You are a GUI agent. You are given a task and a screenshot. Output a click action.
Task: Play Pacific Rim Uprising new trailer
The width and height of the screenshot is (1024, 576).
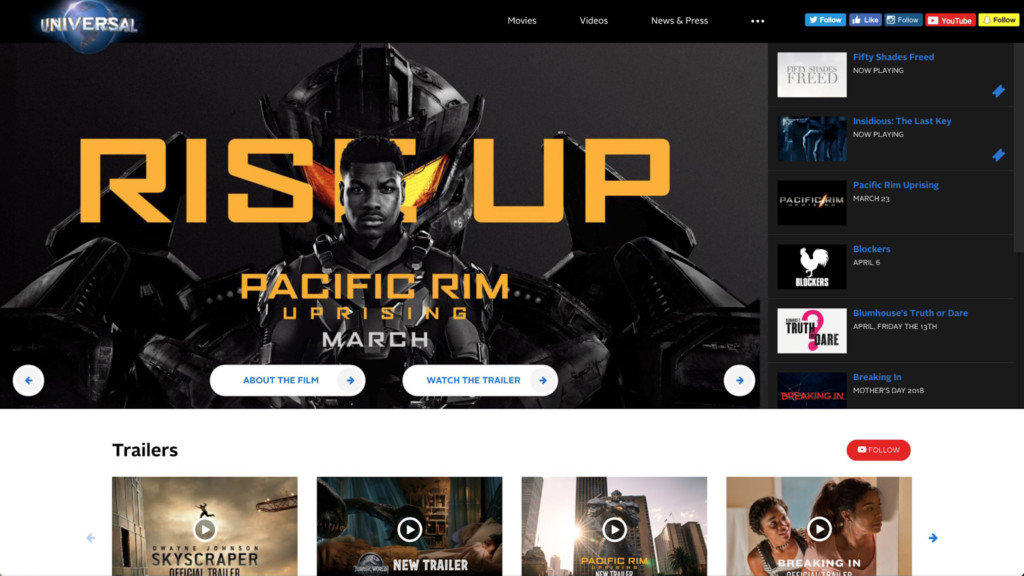(x=614, y=529)
